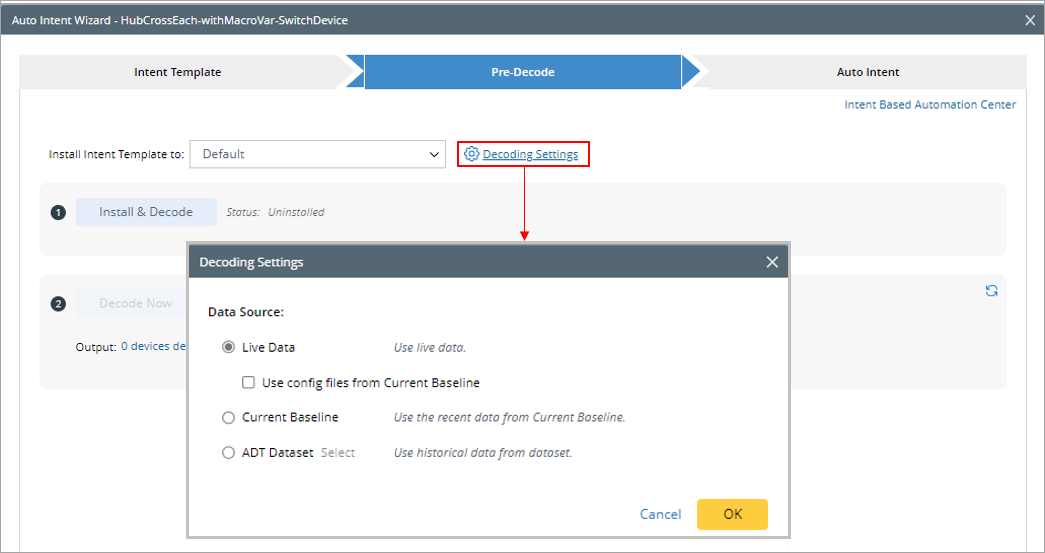Click the Pre-Decode step tab
The height and width of the screenshot is (553, 1045).
(x=522, y=72)
